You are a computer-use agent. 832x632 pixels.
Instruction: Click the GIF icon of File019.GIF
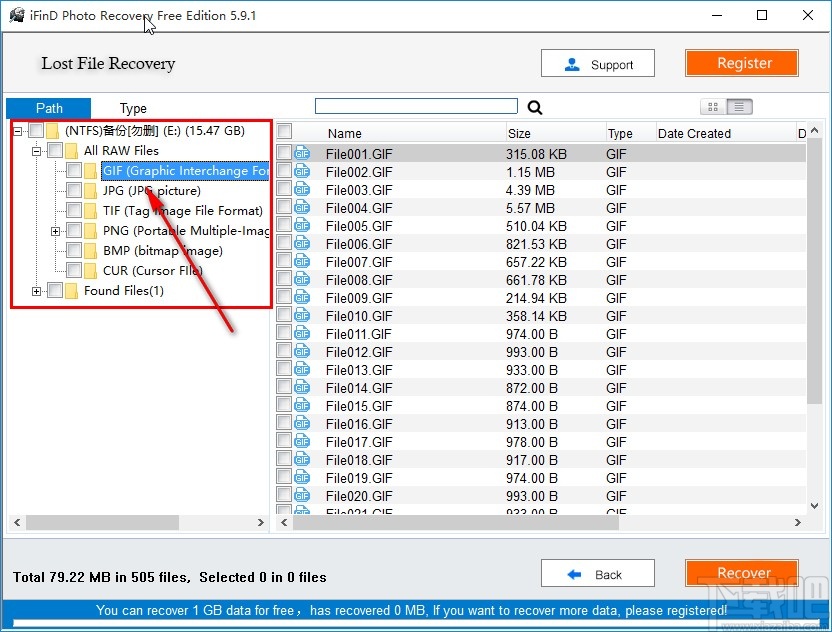[302, 478]
